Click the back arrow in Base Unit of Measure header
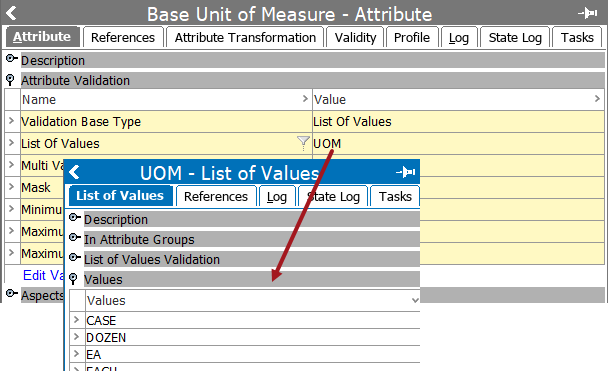This screenshot has height=371, width=608. [11, 13]
